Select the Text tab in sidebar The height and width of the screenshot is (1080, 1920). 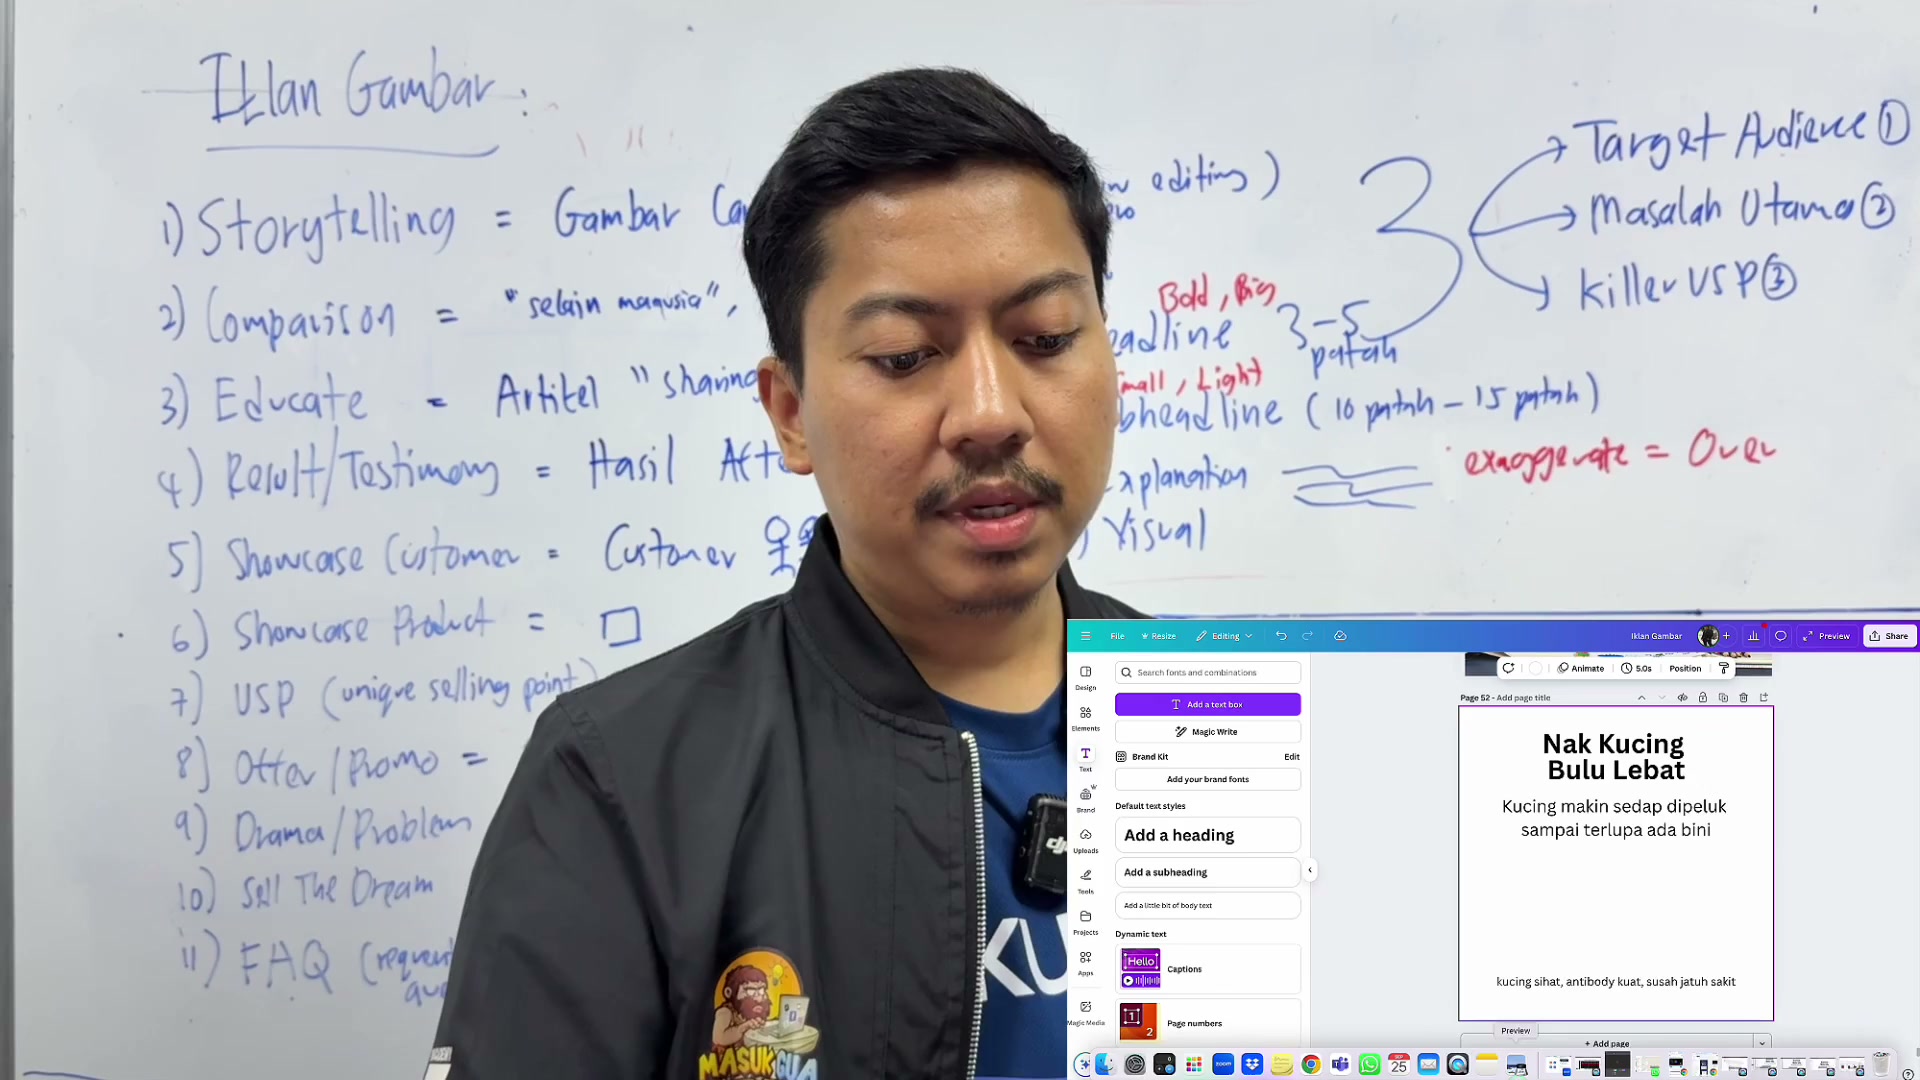pos(1086,759)
